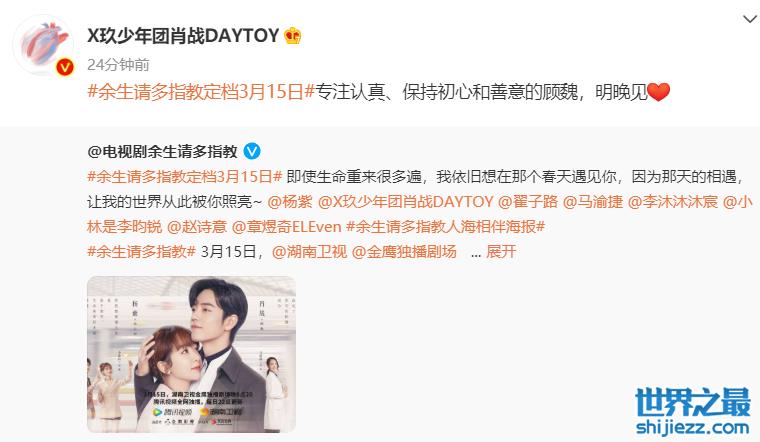Open the post options chevron at top right
This screenshot has height=442, width=760.
pyautogui.click(x=750, y=19)
